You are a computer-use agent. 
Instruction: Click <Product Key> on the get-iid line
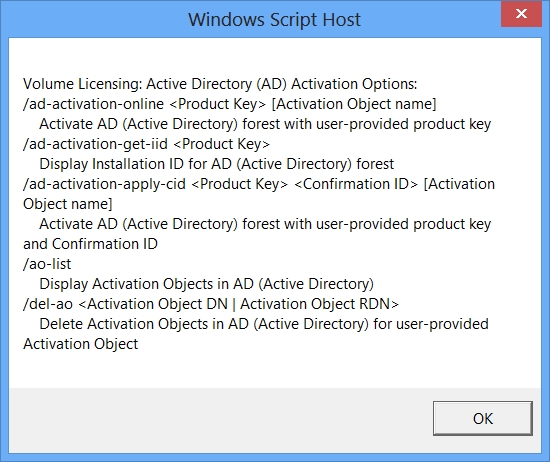coord(222,144)
